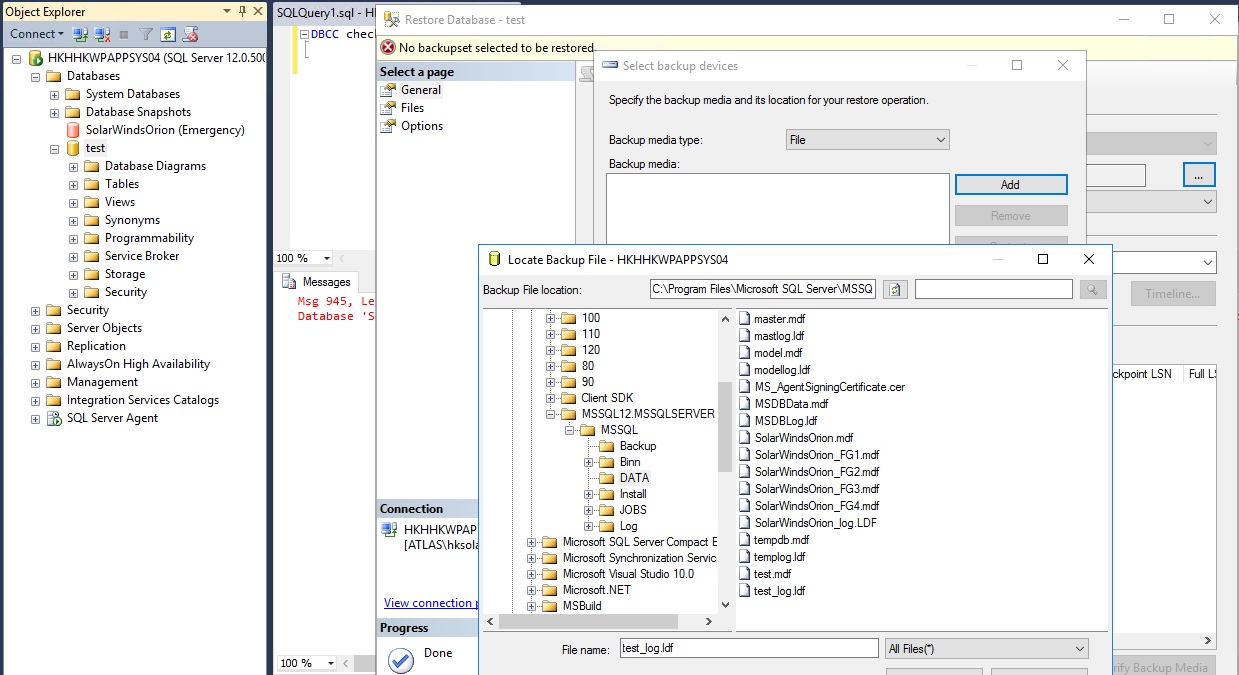Select the SolarWindsOrion.mdf file icon
The width and height of the screenshot is (1239, 675).
[745, 438]
